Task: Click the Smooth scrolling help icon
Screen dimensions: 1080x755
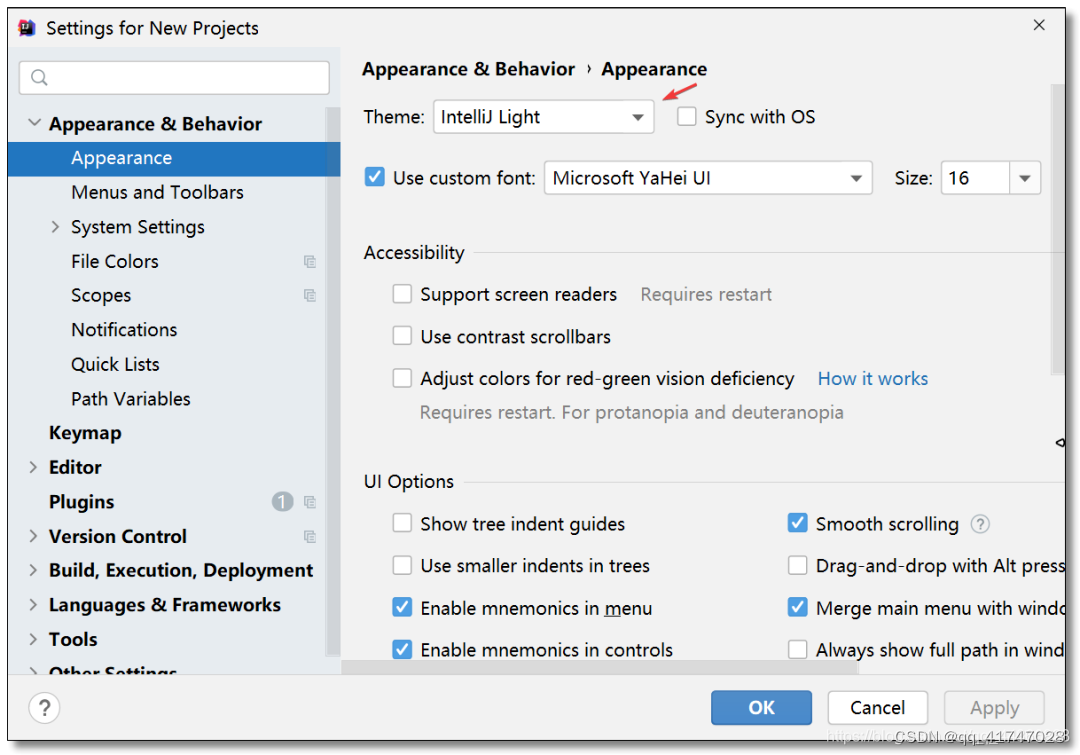Action: tap(980, 524)
